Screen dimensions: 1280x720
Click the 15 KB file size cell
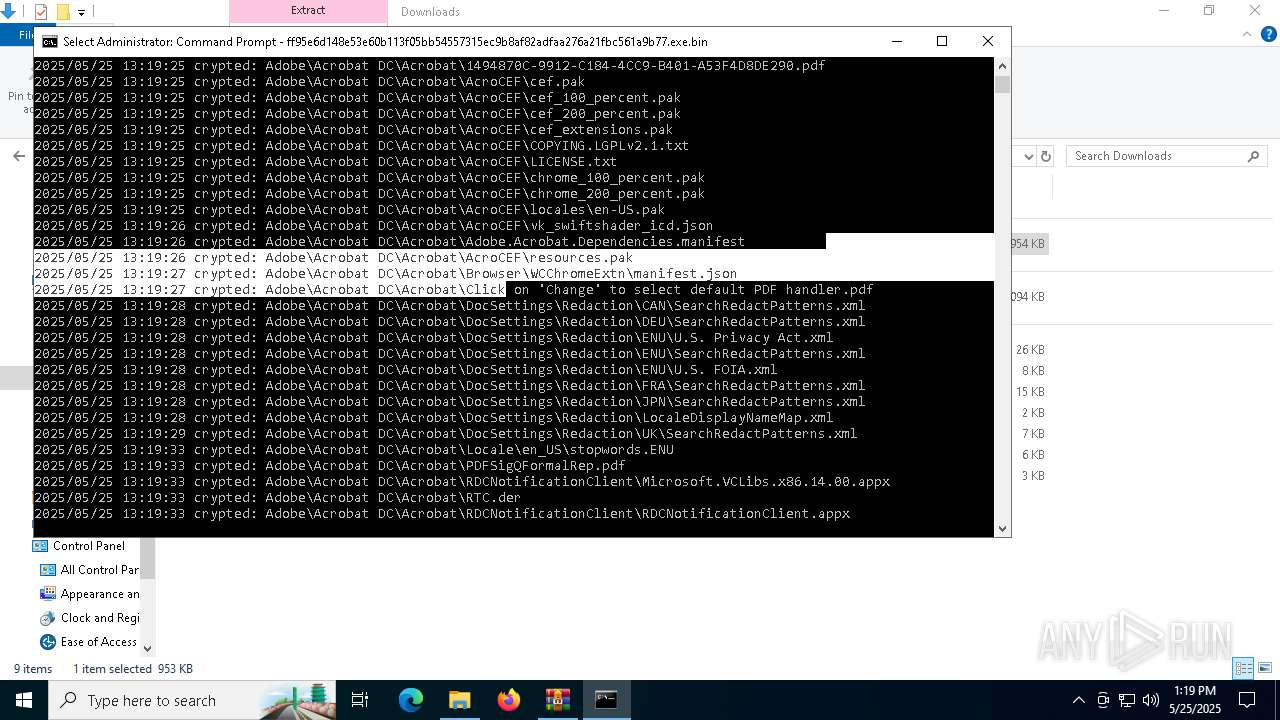(x=1030, y=392)
